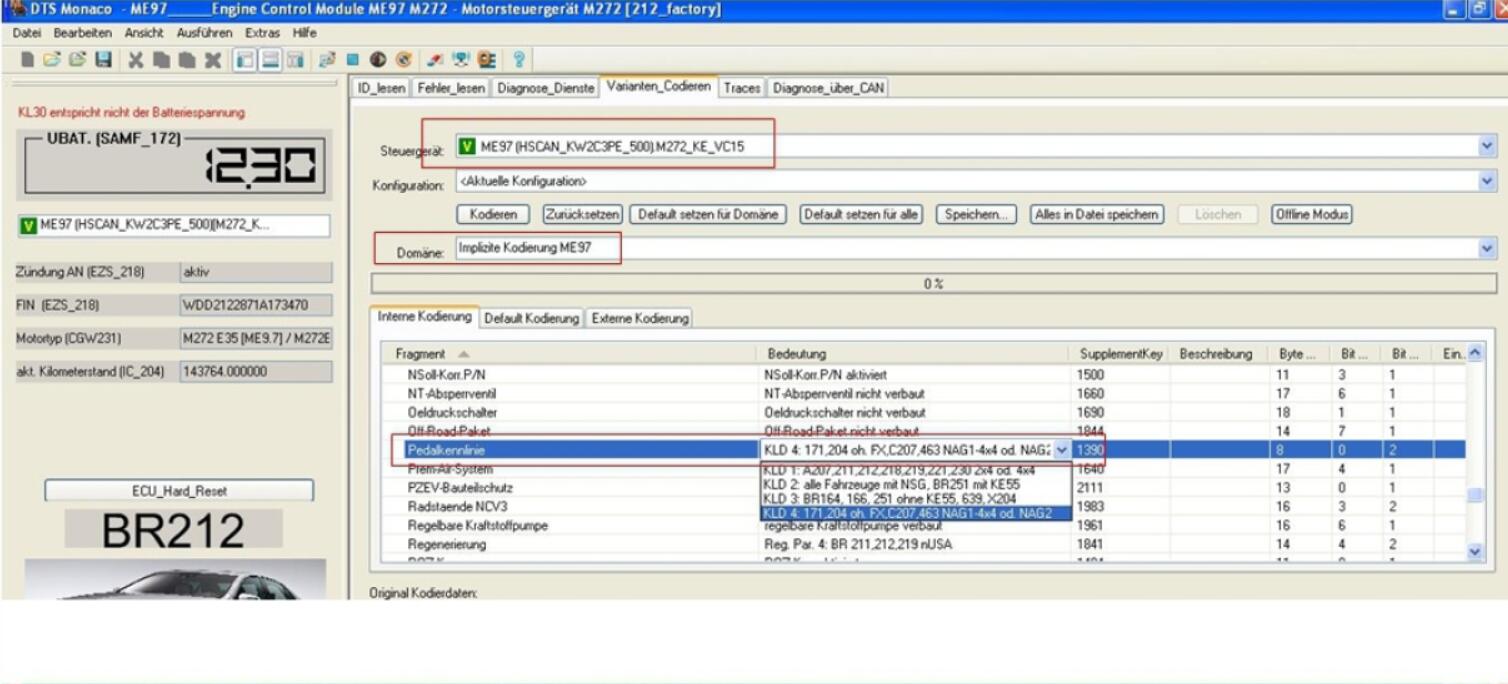Click the half-filled circle toolbar icon

click(378, 60)
